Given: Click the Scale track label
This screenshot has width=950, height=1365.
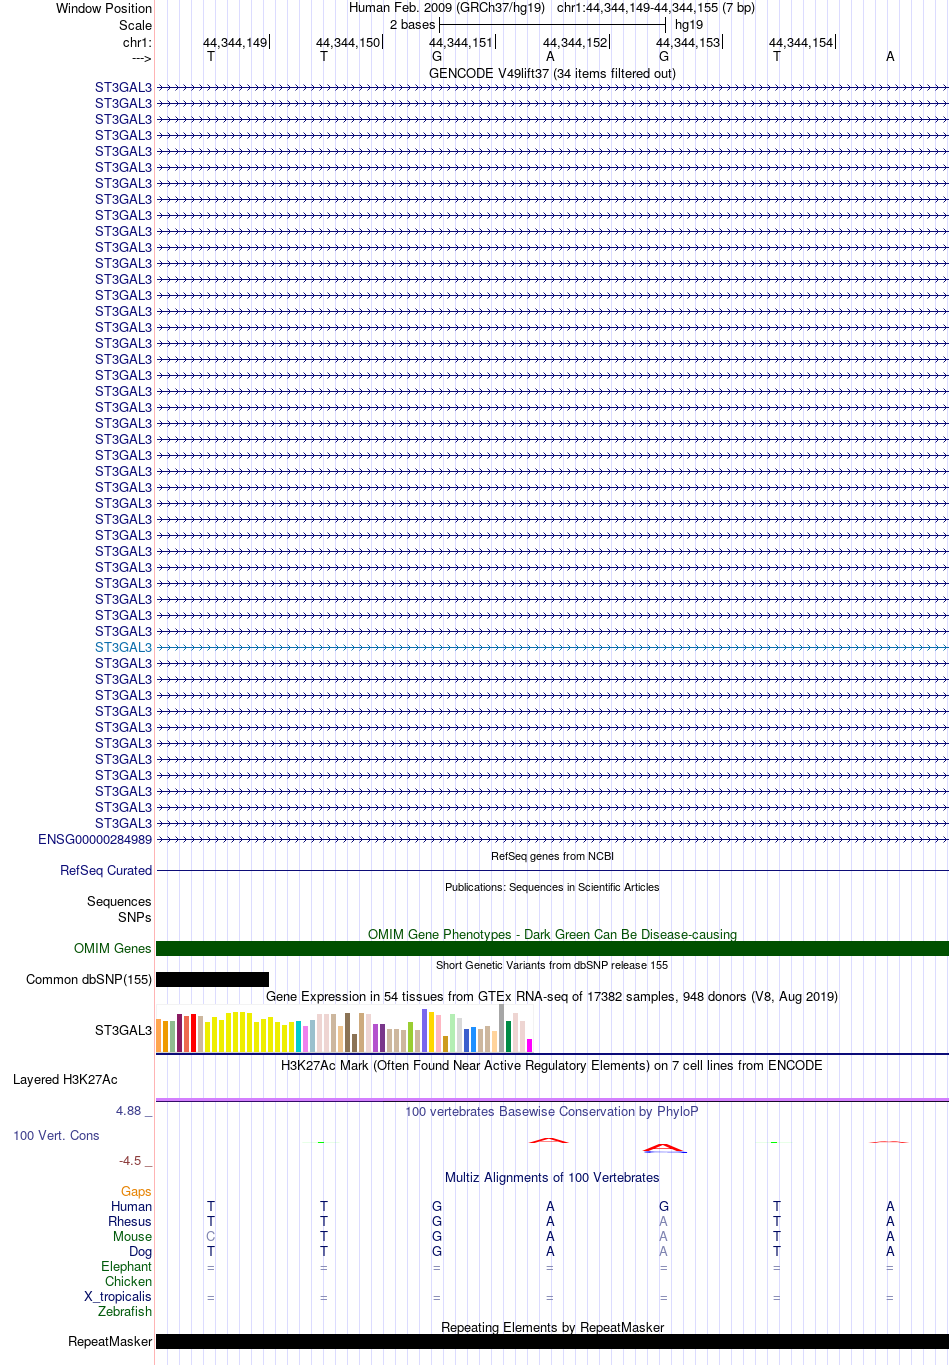Looking at the screenshot, I should 136,25.
